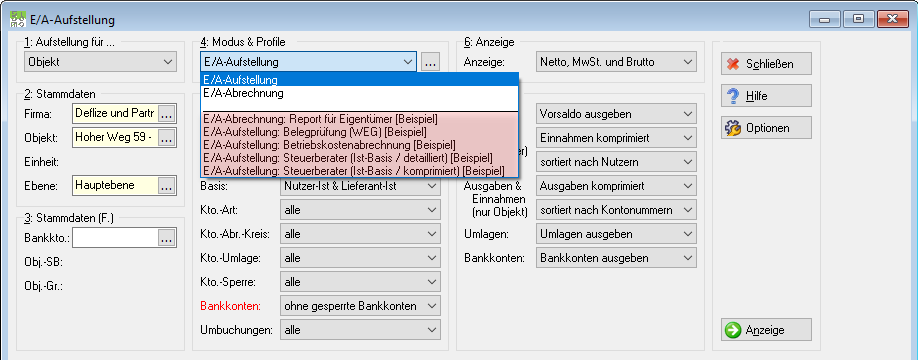Choose Steuerberater Ist-Basis komprimiert profile
The width and height of the screenshot is (918, 360).
point(360,171)
